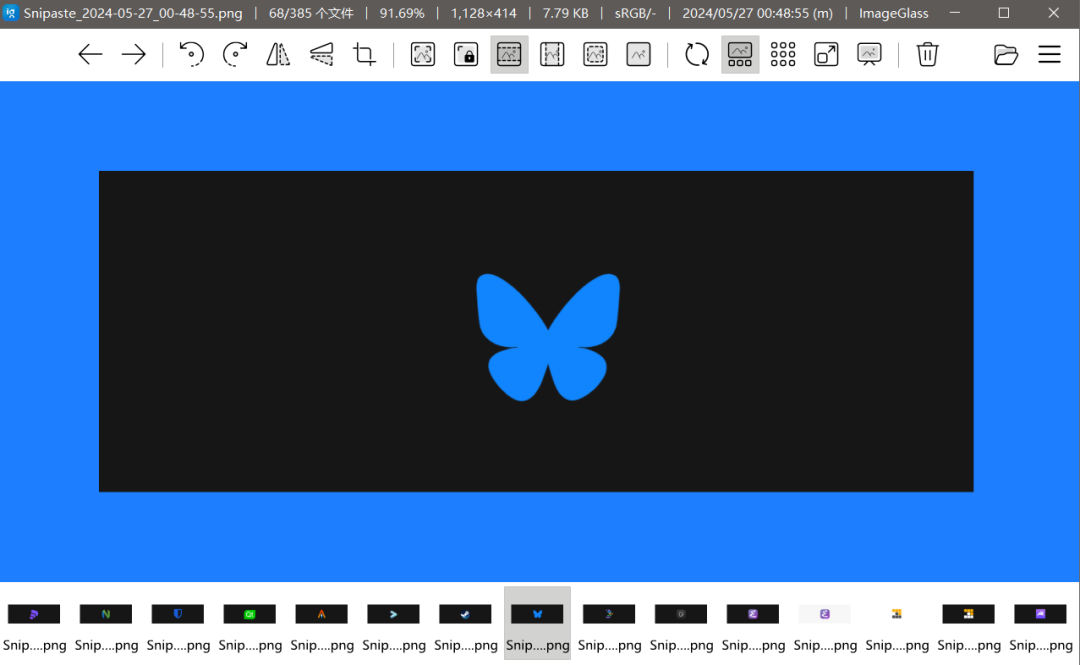1080x665 pixels.
Task: Enter full screen using the expand arrow icon
Action: (826, 54)
